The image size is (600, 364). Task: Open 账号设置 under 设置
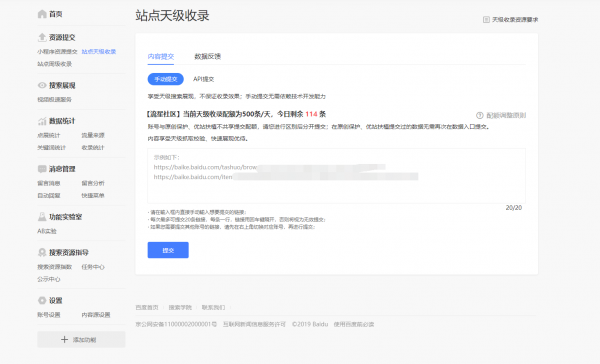coord(49,315)
